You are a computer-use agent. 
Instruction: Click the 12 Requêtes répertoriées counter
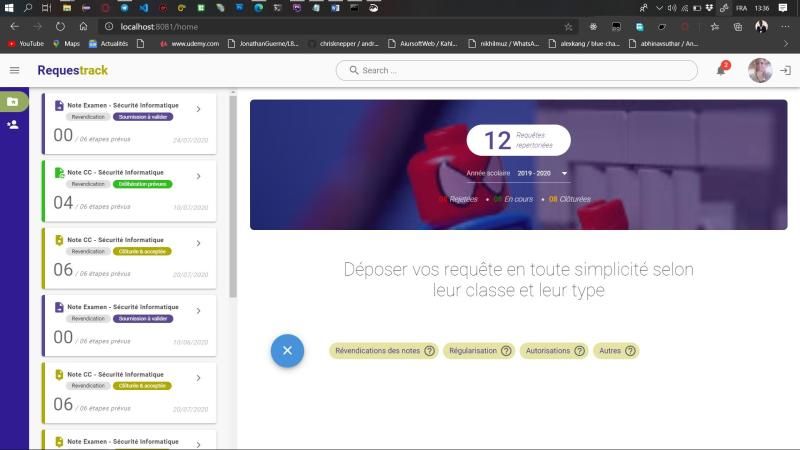[x=518, y=140]
